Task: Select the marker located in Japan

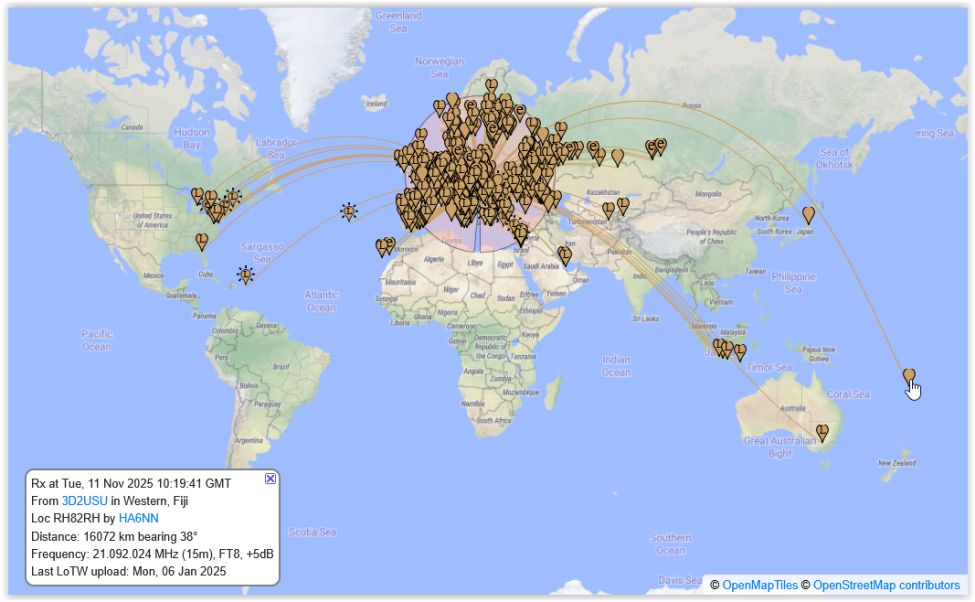Action: pyautogui.click(x=808, y=213)
